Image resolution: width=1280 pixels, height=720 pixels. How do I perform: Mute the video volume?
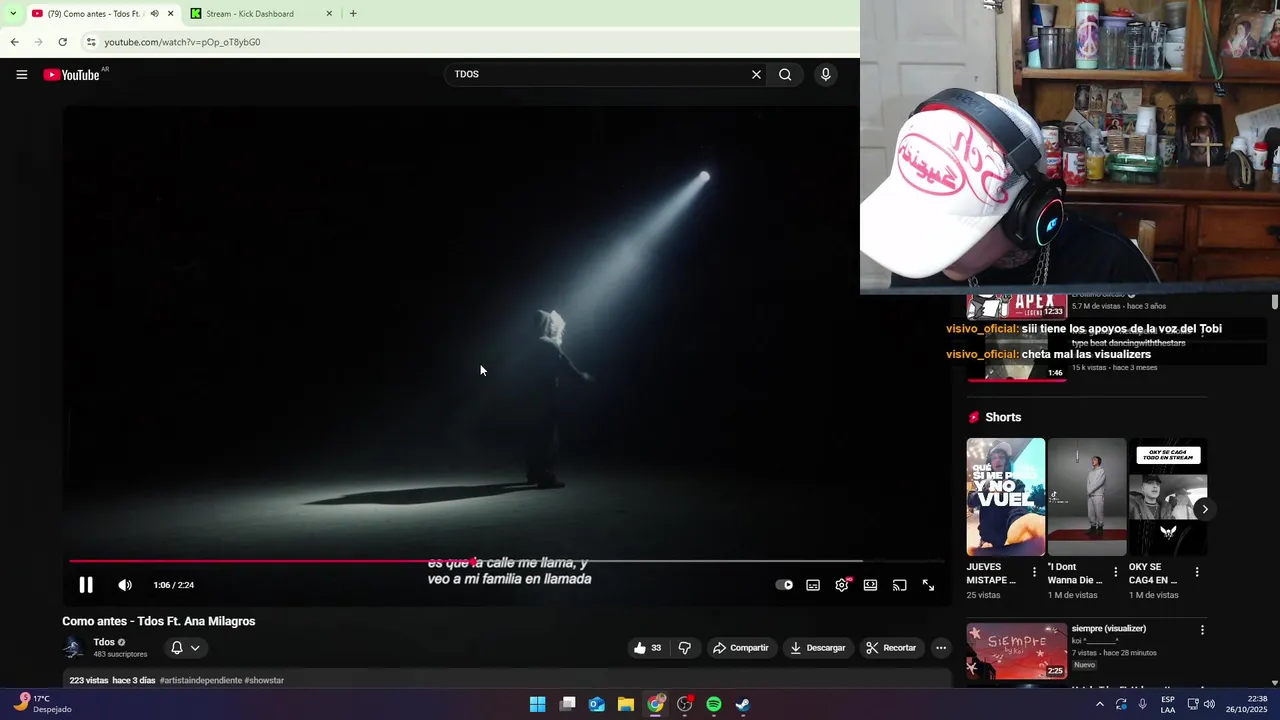[x=125, y=585]
